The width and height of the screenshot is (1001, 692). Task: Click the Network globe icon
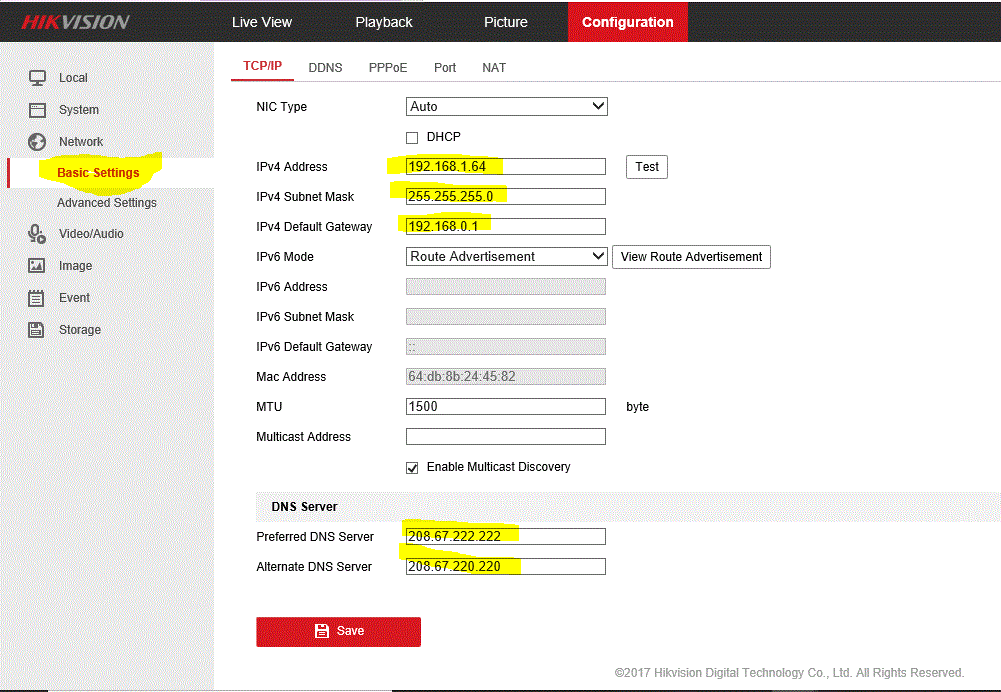click(x=37, y=142)
